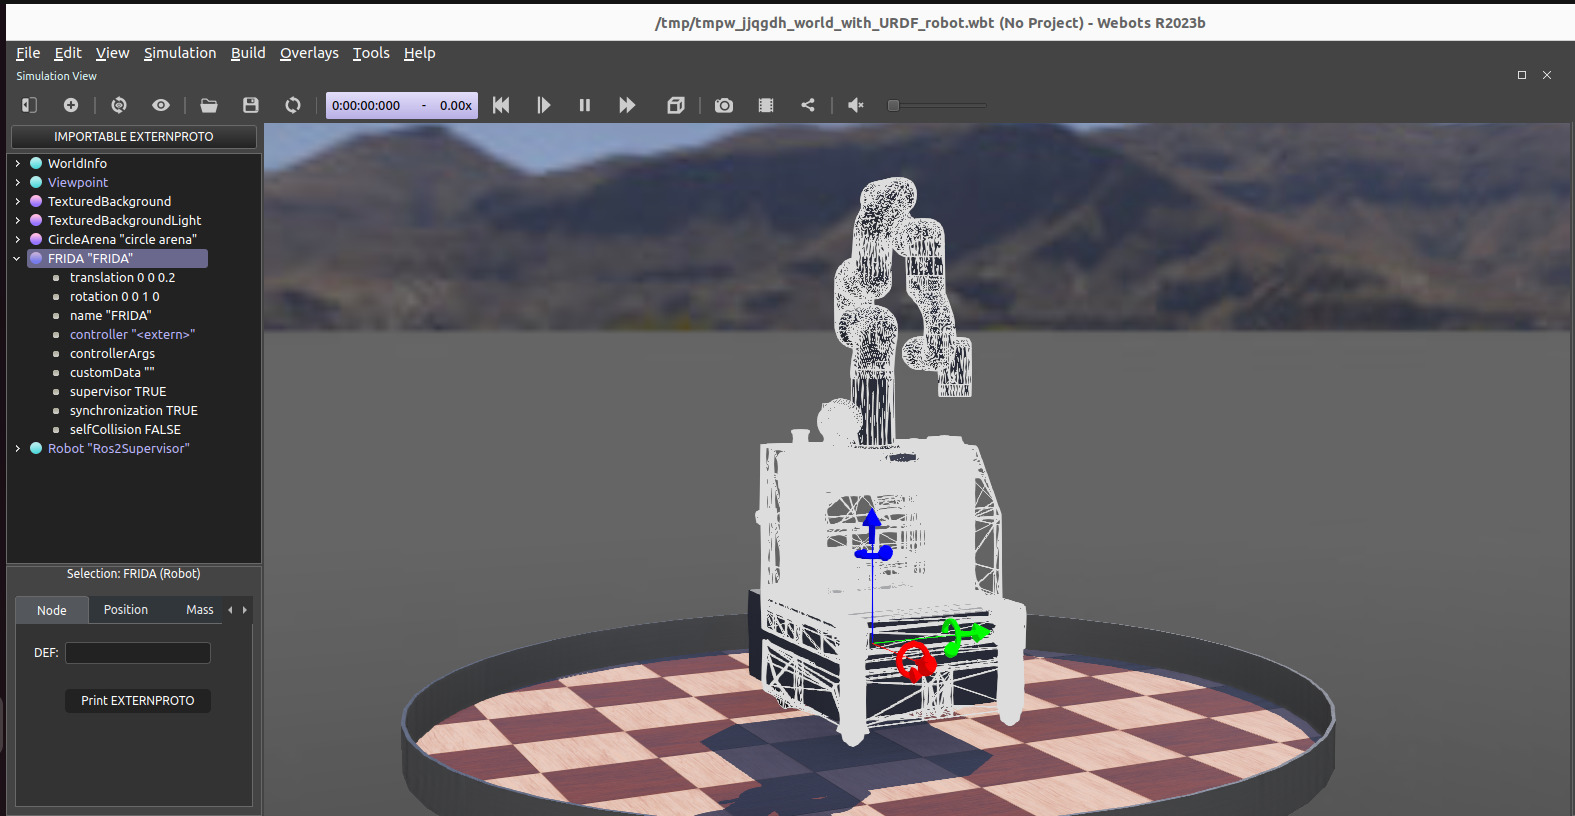This screenshot has height=816, width=1575.
Task: Reset simulation with rewind icon
Action: tap(501, 105)
